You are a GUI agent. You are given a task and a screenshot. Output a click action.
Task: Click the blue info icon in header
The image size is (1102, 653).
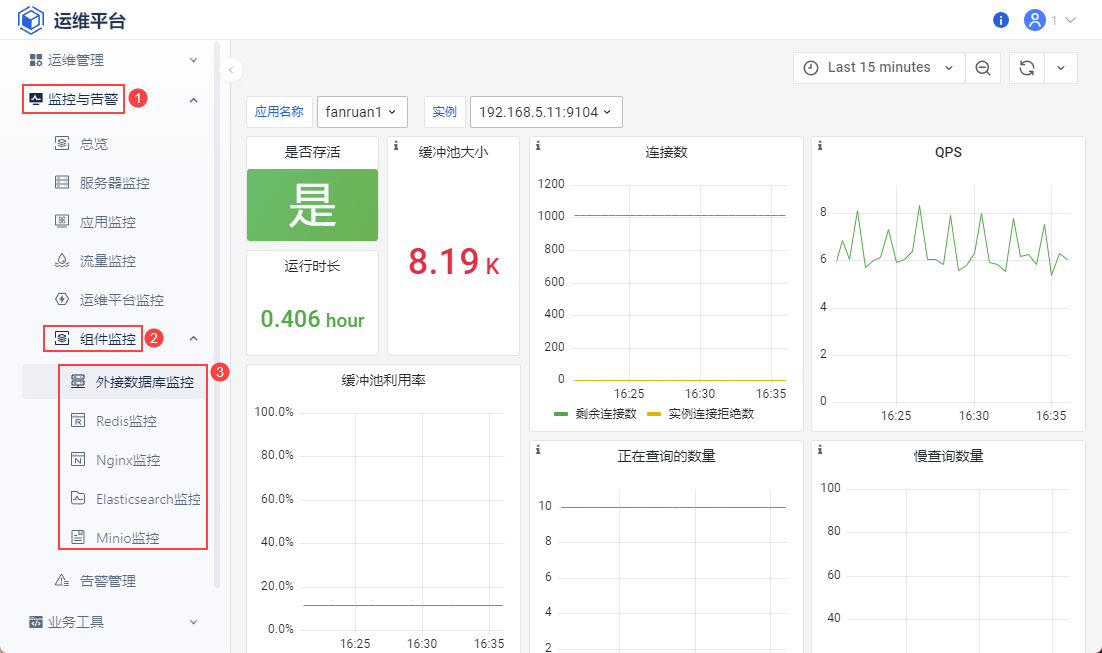pos(1001,20)
